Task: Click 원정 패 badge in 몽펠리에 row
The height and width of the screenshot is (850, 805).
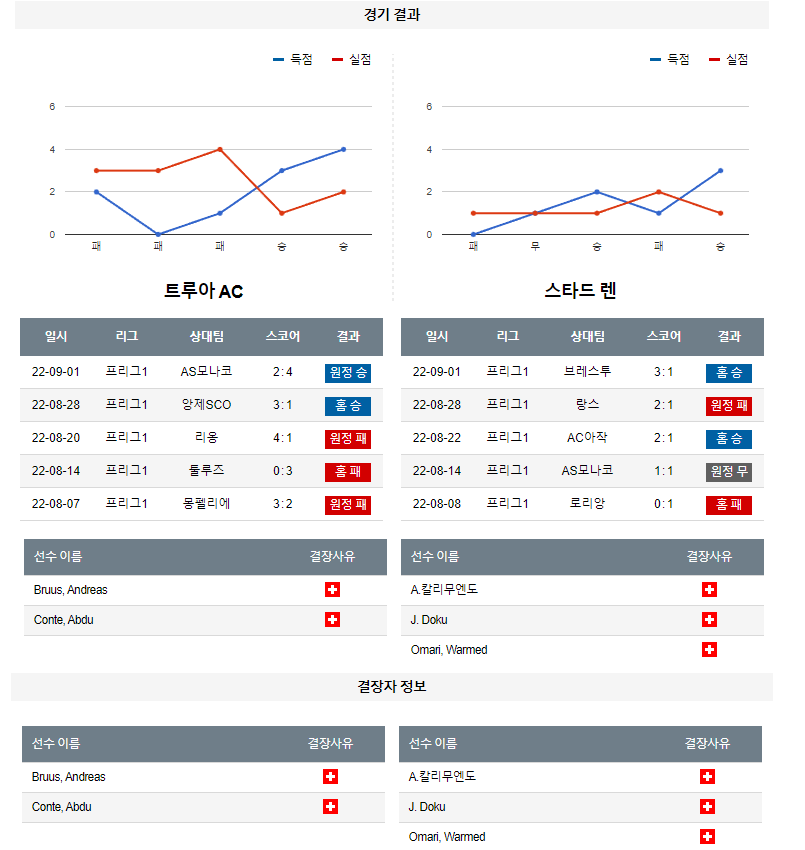Action: 348,505
